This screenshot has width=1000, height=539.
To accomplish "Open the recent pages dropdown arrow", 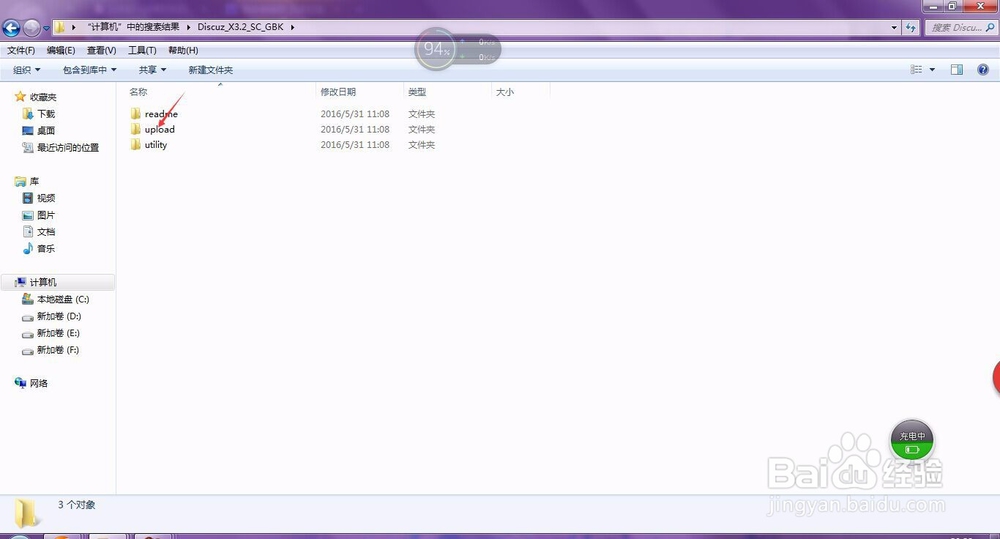I will click(46, 28).
